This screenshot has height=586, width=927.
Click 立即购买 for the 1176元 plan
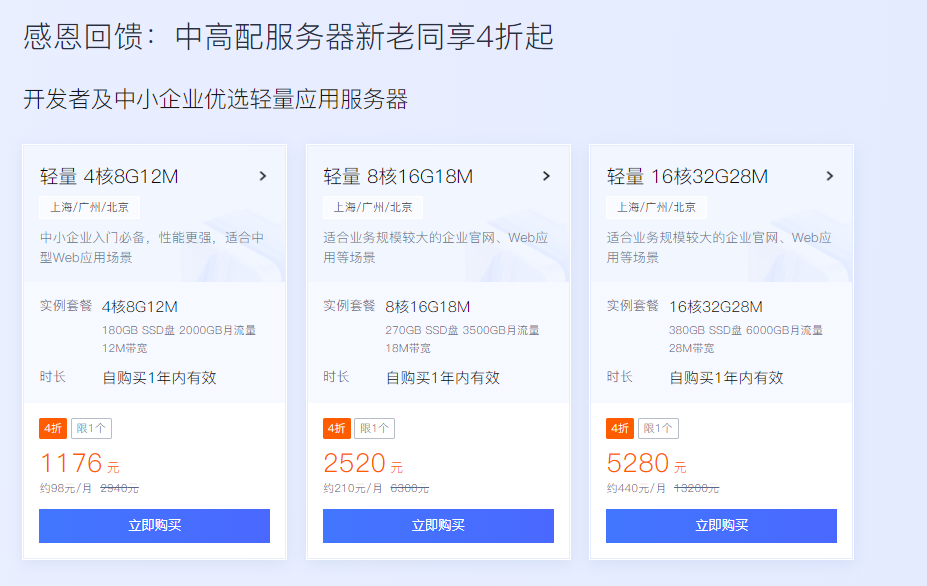click(154, 526)
